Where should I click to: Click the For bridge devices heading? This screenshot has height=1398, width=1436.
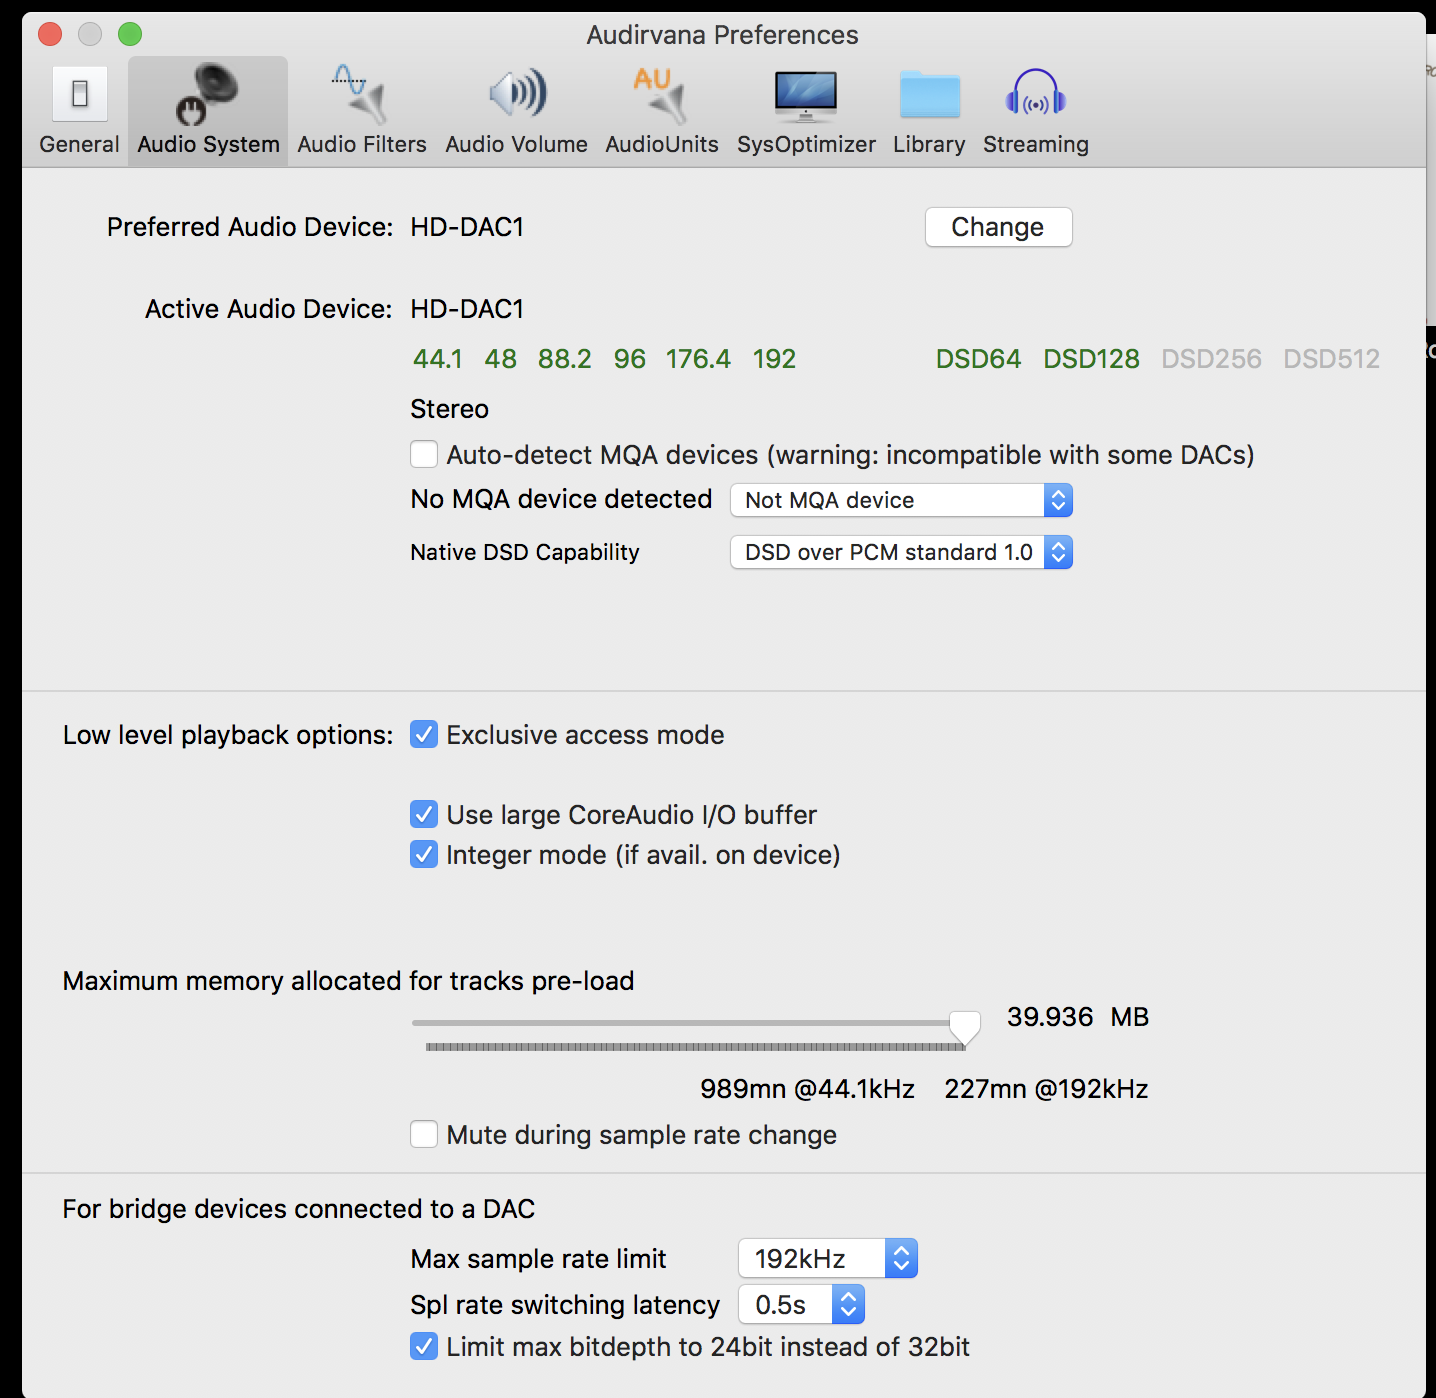point(299,1209)
